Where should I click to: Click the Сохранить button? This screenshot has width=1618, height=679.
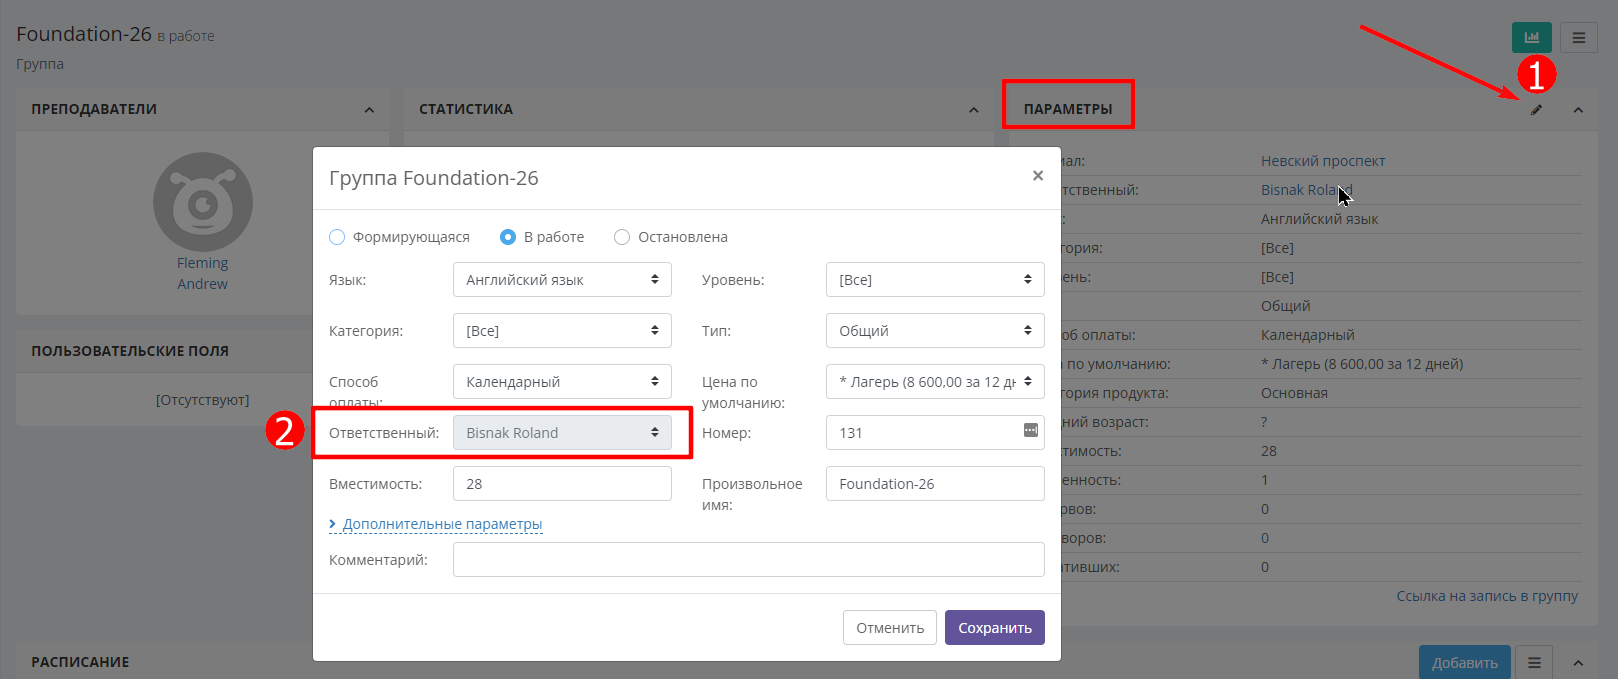(x=995, y=628)
